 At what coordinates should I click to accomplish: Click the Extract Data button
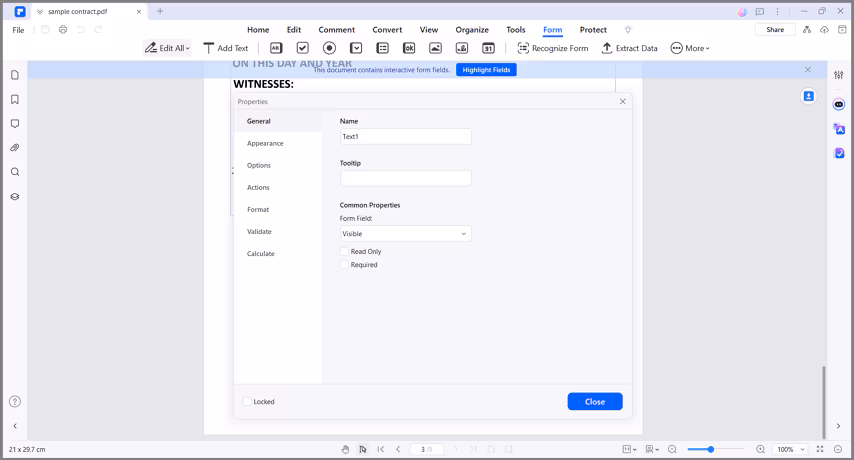coord(630,48)
